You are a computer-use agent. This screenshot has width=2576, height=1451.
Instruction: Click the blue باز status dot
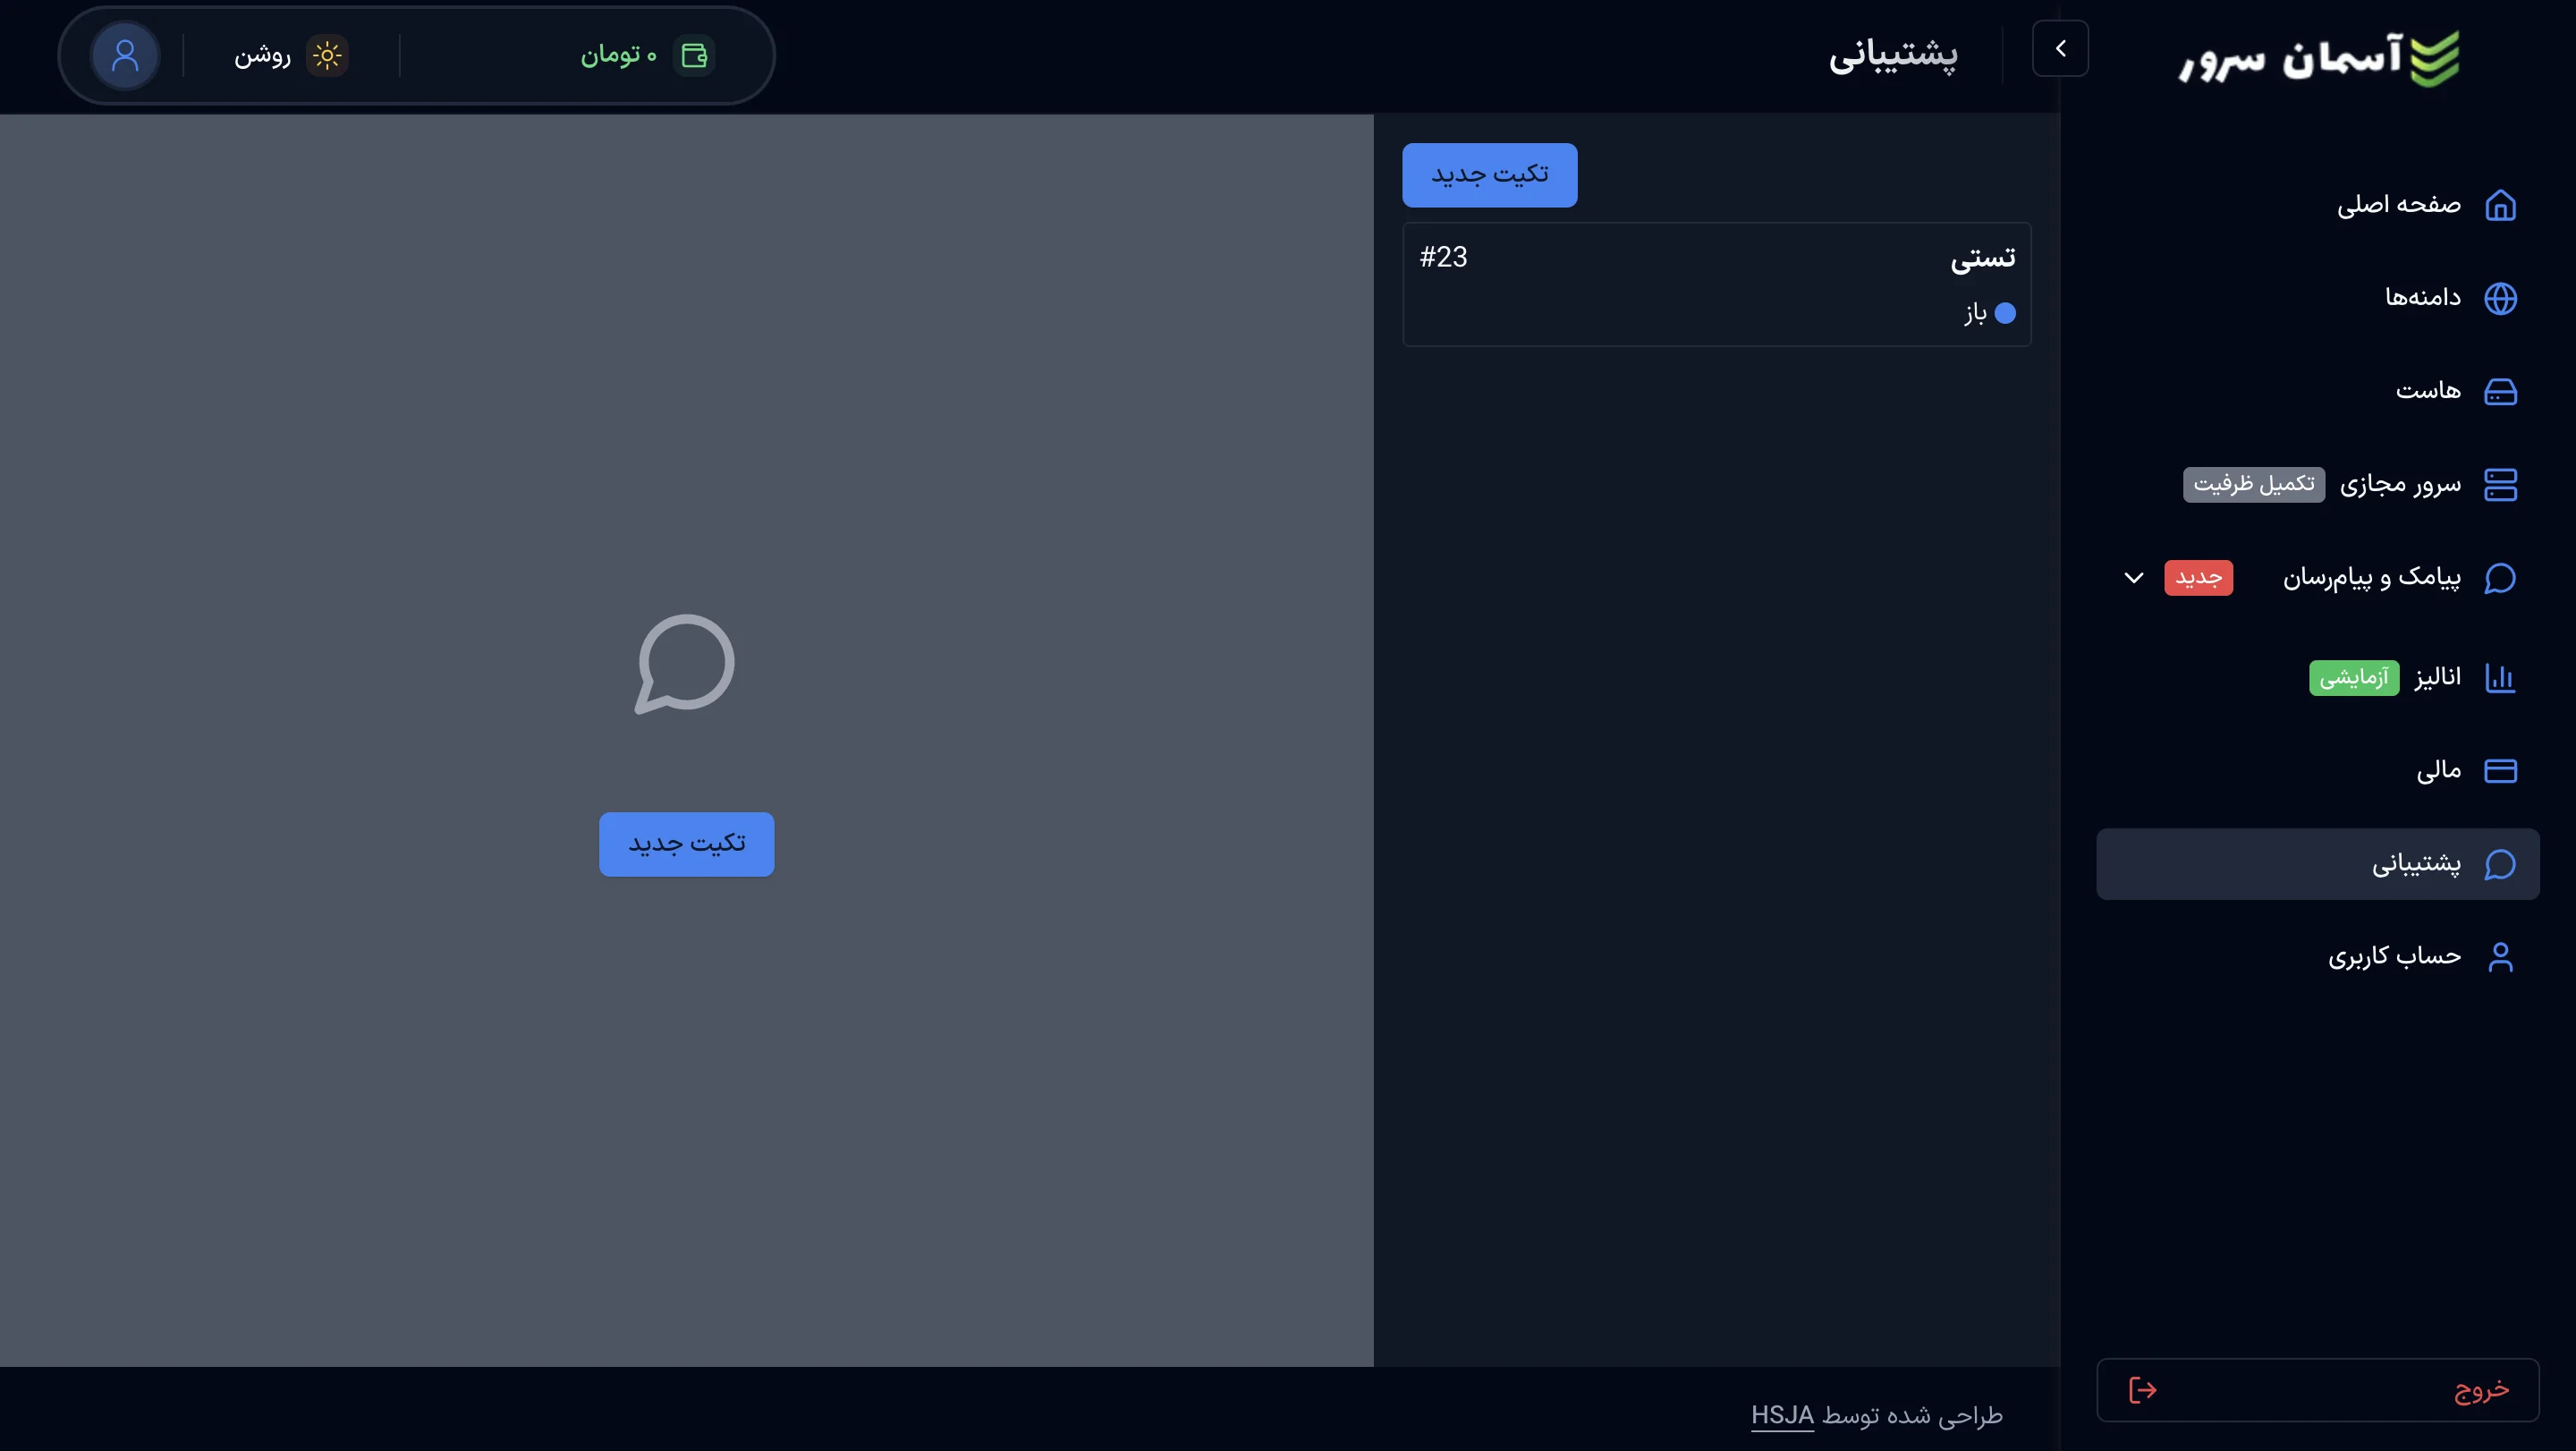[2005, 314]
